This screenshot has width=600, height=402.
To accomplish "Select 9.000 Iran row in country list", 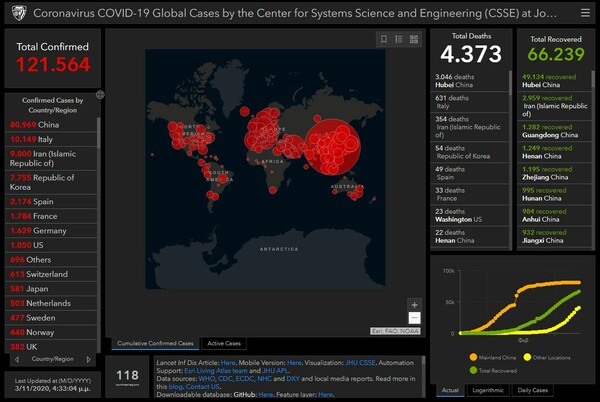I will pos(51,158).
